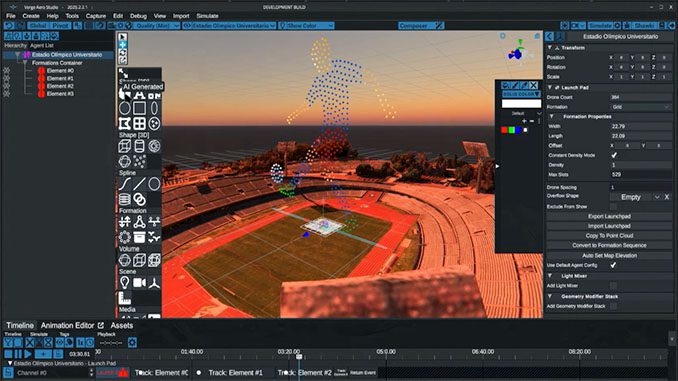Collapse the Light Mixer section
Screen dimensions: 678x381
point(550,276)
